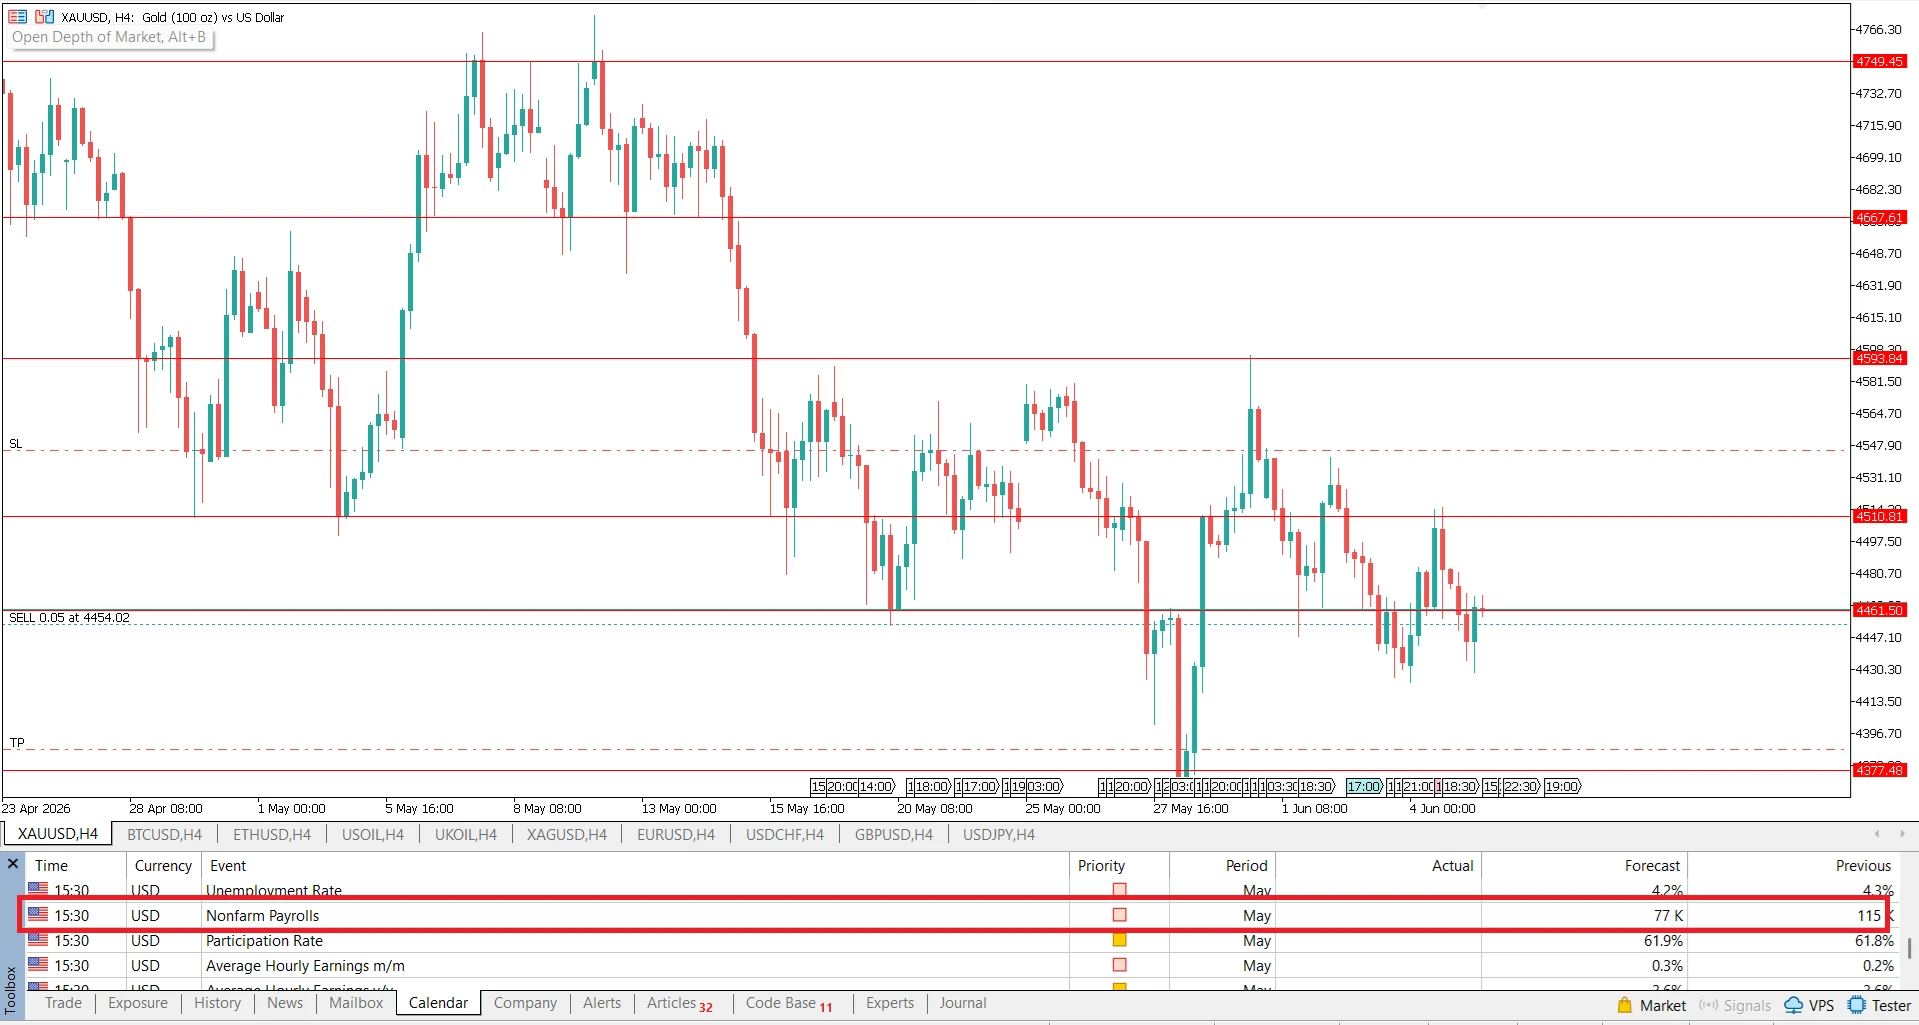Open the Market bag icon
The width and height of the screenshot is (1919, 1025).
[x=1625, y=1005]
